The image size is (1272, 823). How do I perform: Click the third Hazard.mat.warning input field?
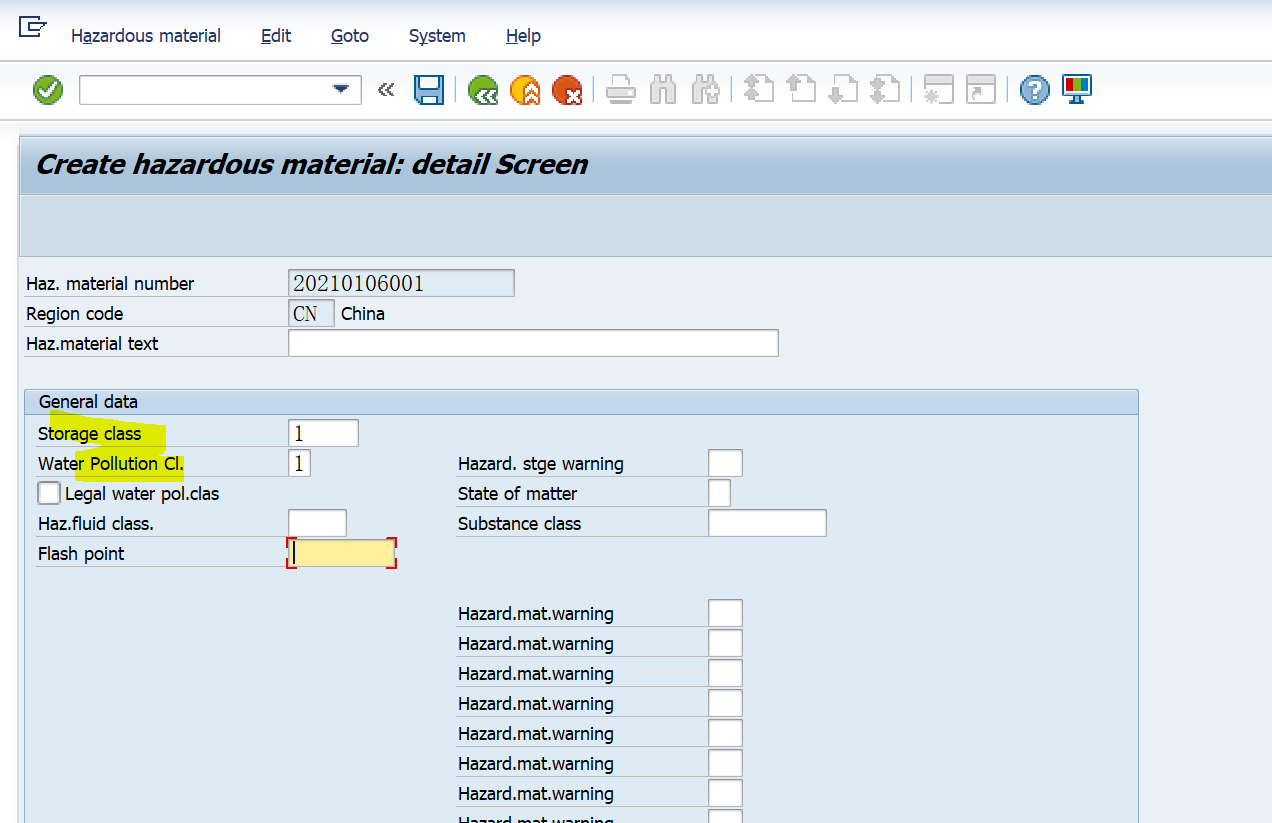click(x=725, y=673)
